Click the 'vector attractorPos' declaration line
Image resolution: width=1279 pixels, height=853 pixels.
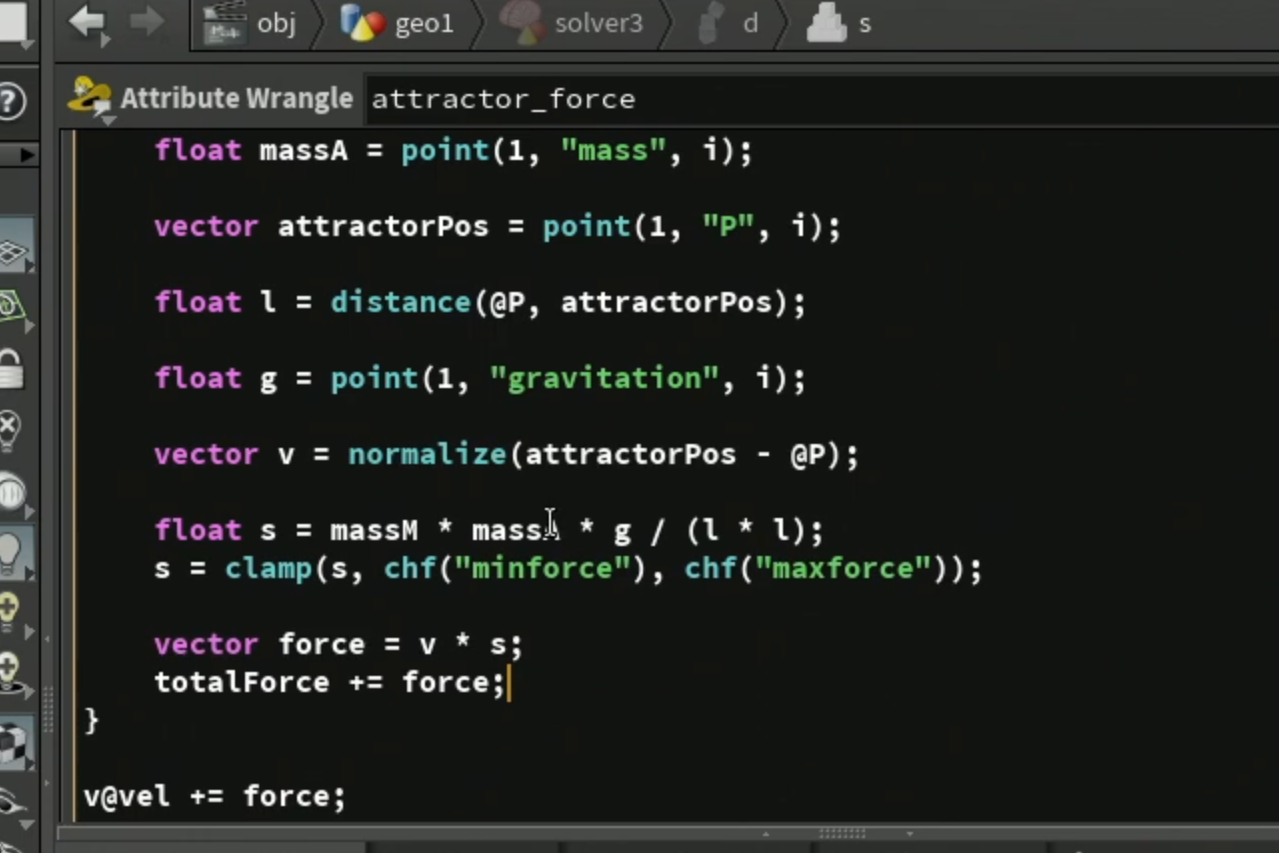tap(497, 227)
